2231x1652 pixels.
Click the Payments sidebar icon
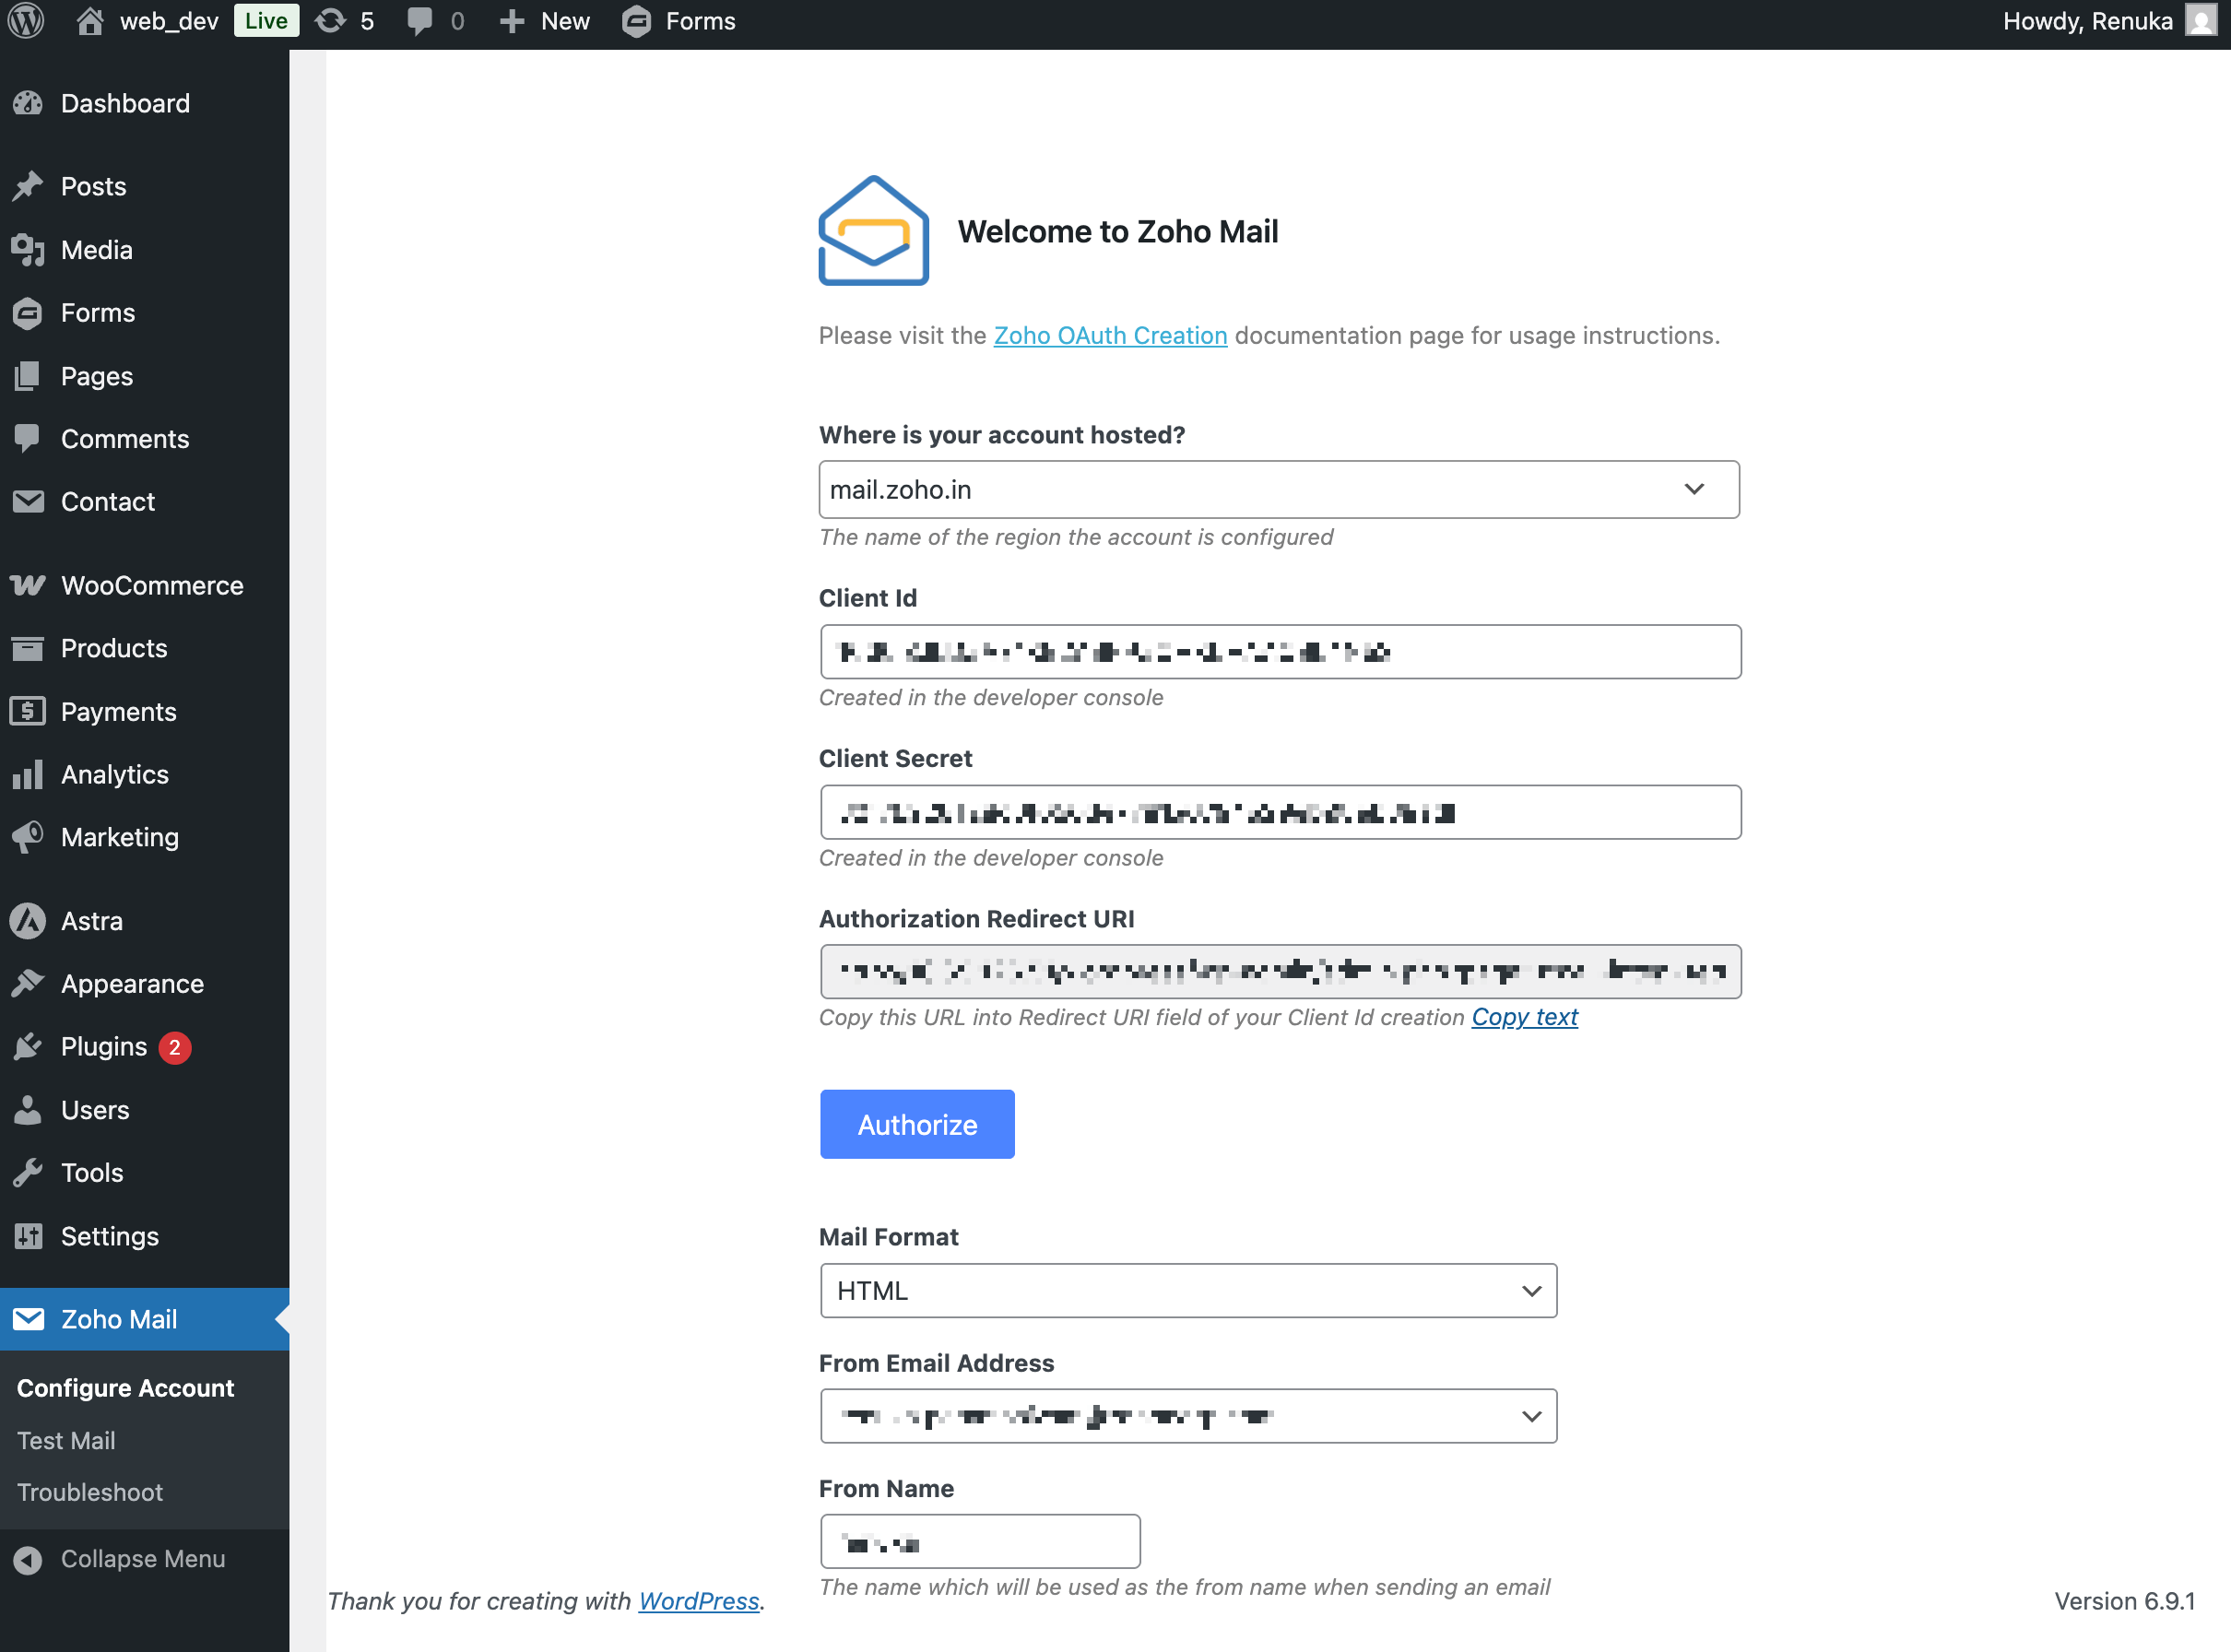[27, 711]
